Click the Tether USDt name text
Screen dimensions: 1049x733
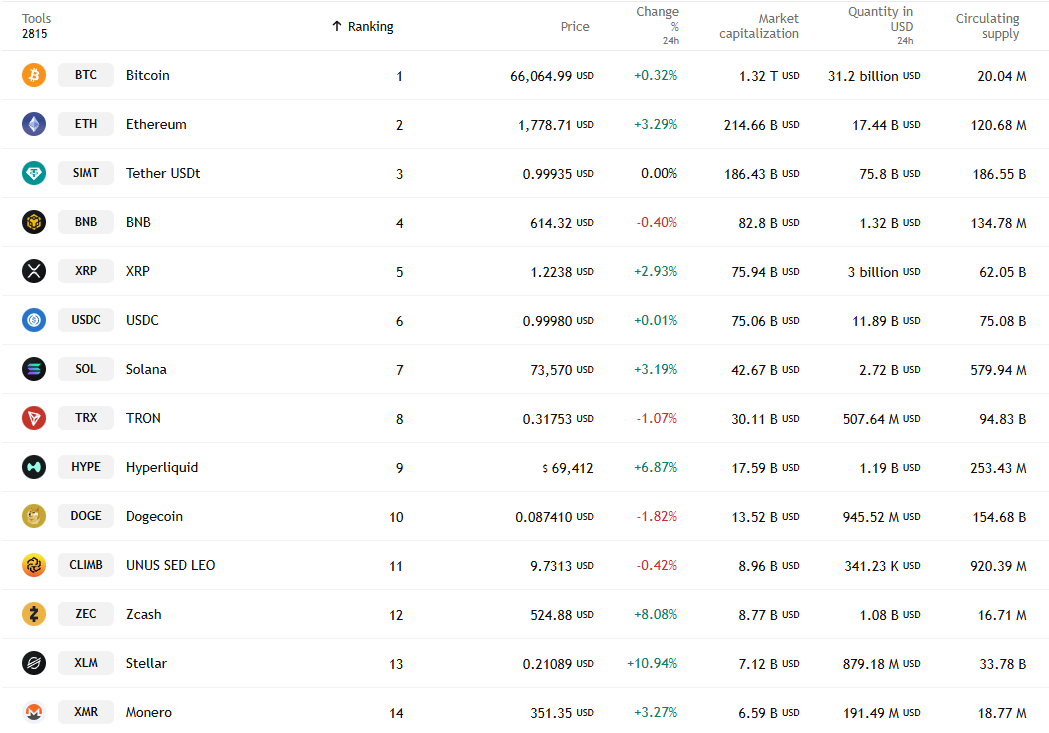[x=163, y=173]
